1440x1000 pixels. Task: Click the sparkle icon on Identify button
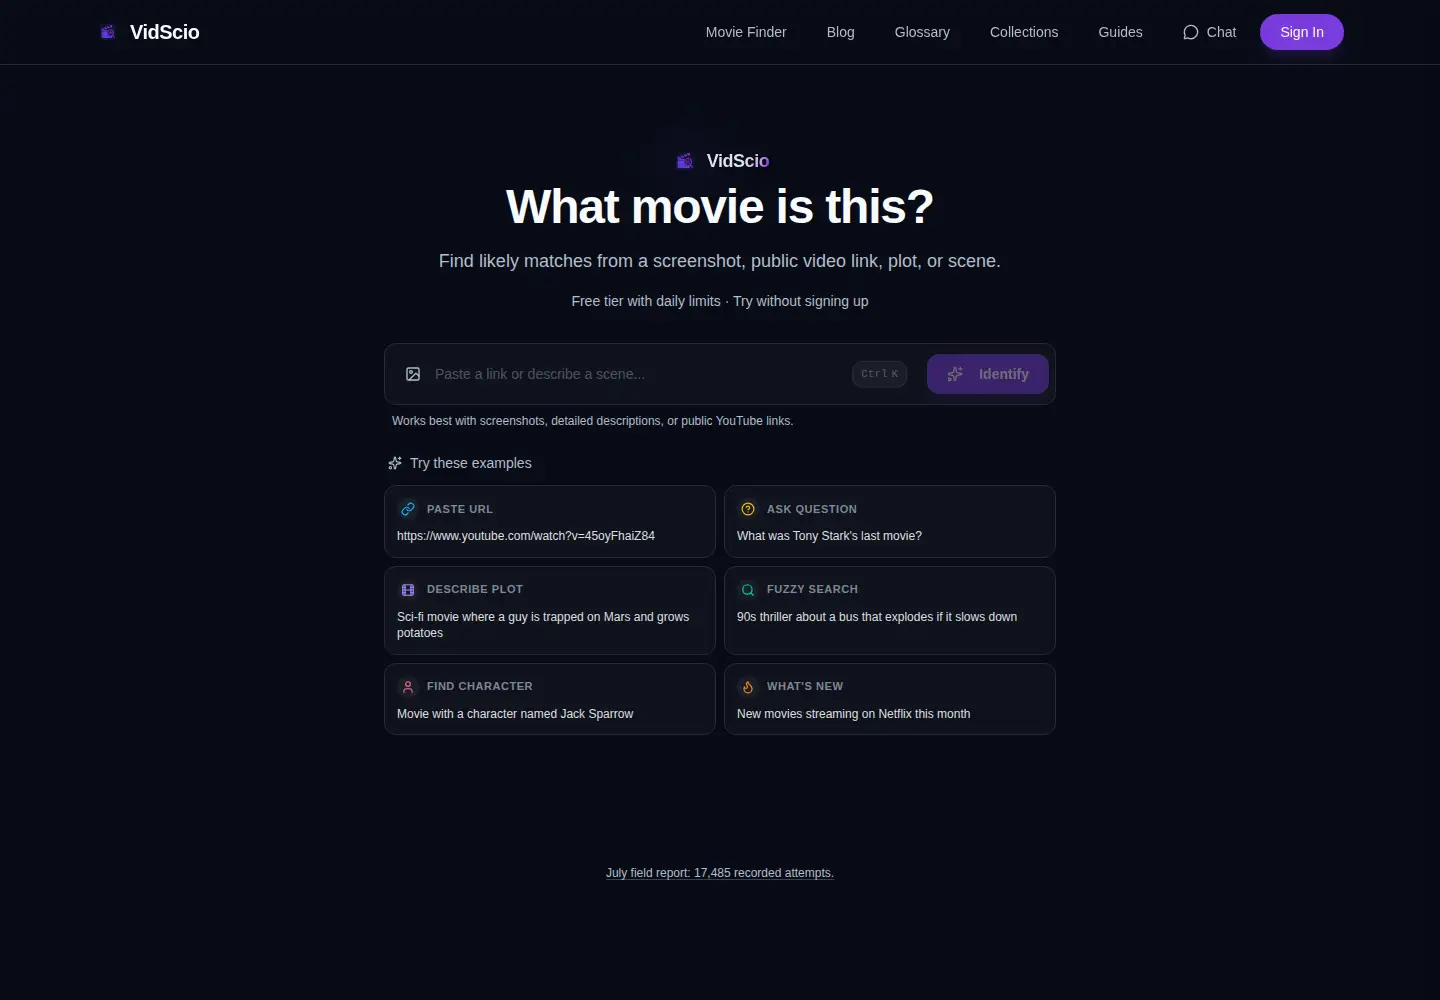[955, 374]
